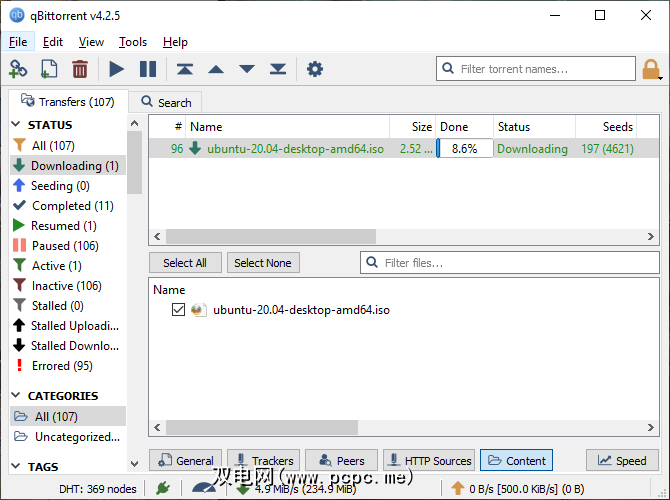Image resolution: width=670 pixels, height=500 pixels.
Task: Open the Peers tab
Action: coord(341,460)
